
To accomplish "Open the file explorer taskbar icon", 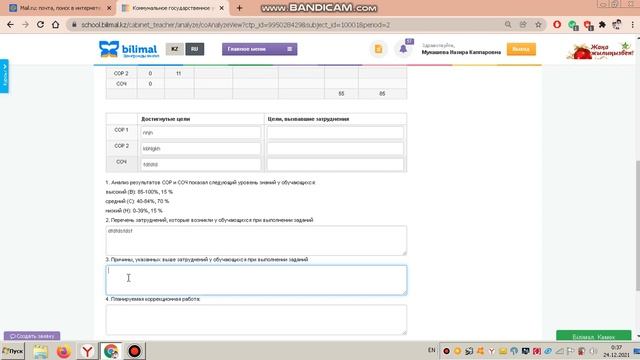I will click(40, 351).
